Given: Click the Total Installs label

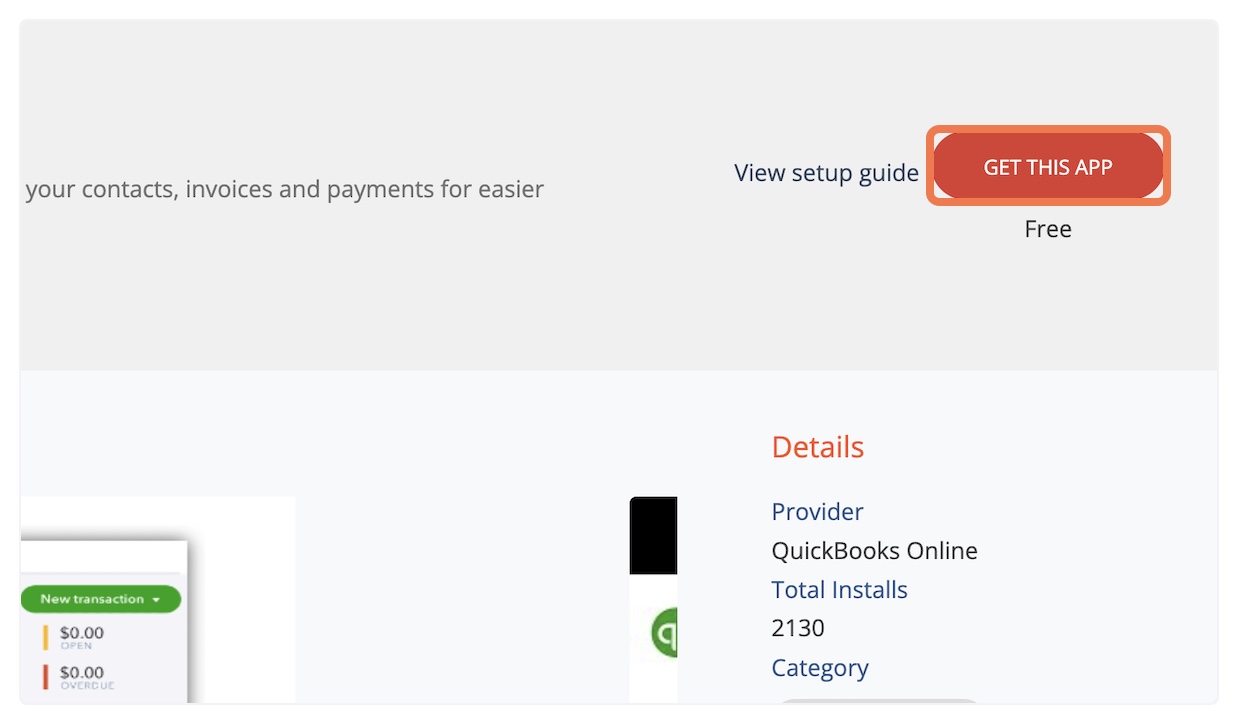Looking at the screenshot, I should click(839, 590).
